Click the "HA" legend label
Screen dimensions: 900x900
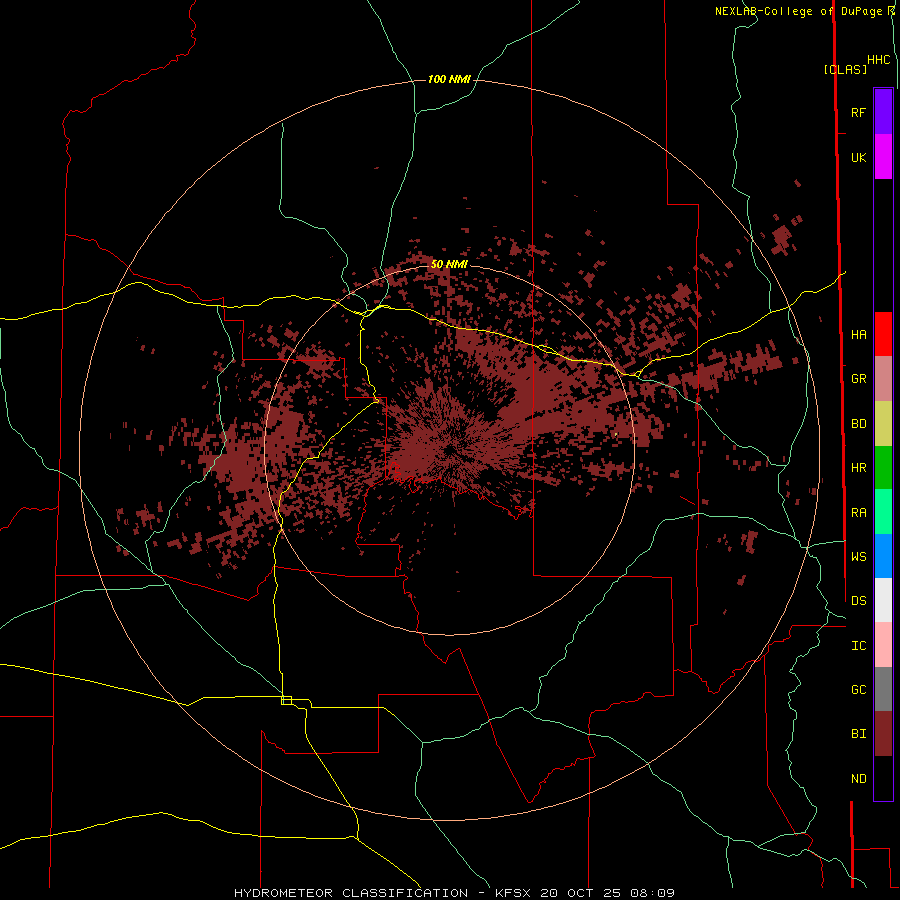point(858,335)
